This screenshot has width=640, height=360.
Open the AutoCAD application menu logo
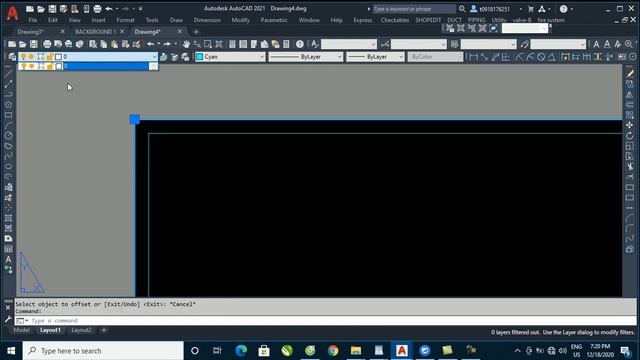click(12, 13)
